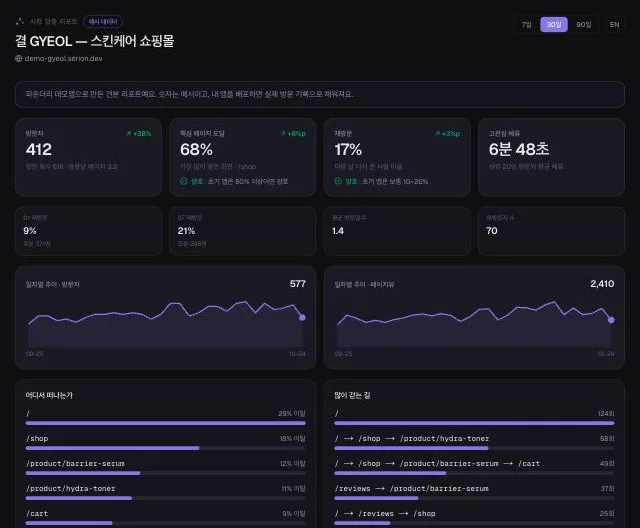
Task: Click the +38% trend arrow icon
Action: click(129, 133)
